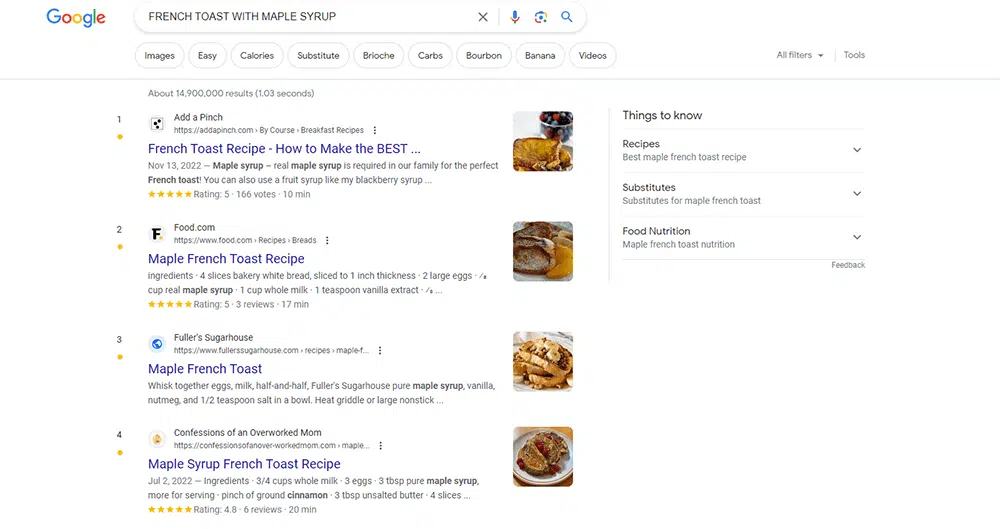This screenshot has width=1000, height=529.
Task: Open the All filters dropdown
Action: (800, 55)
